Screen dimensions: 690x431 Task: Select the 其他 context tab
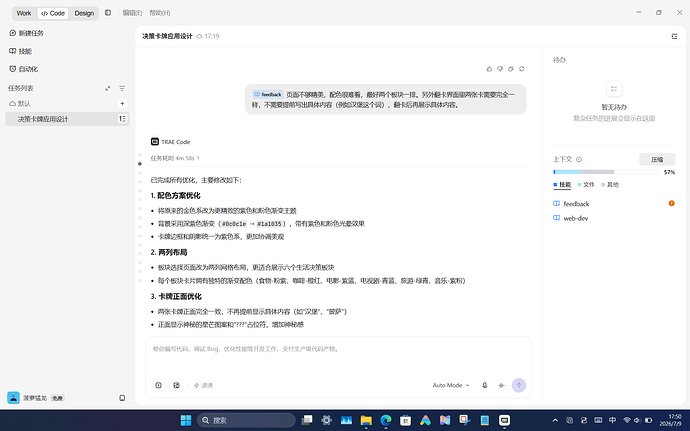(610, 185)
